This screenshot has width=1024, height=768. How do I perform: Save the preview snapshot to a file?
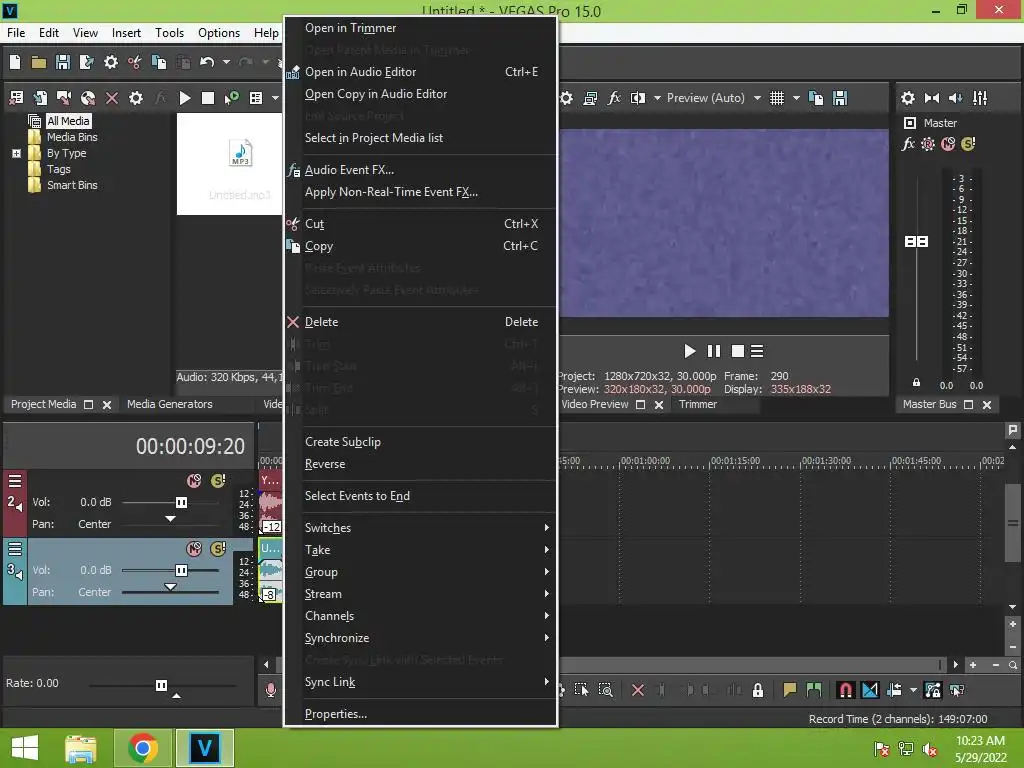tap(840, 98)
